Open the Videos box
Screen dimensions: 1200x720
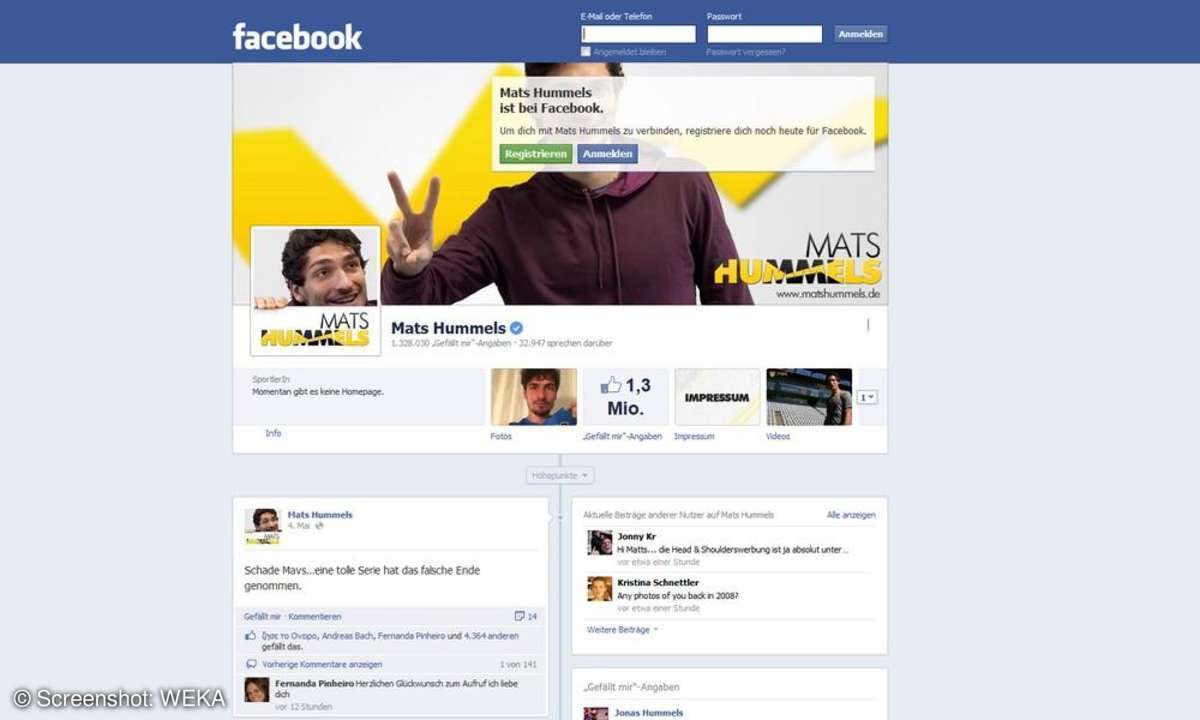click(x=809, y=396)
